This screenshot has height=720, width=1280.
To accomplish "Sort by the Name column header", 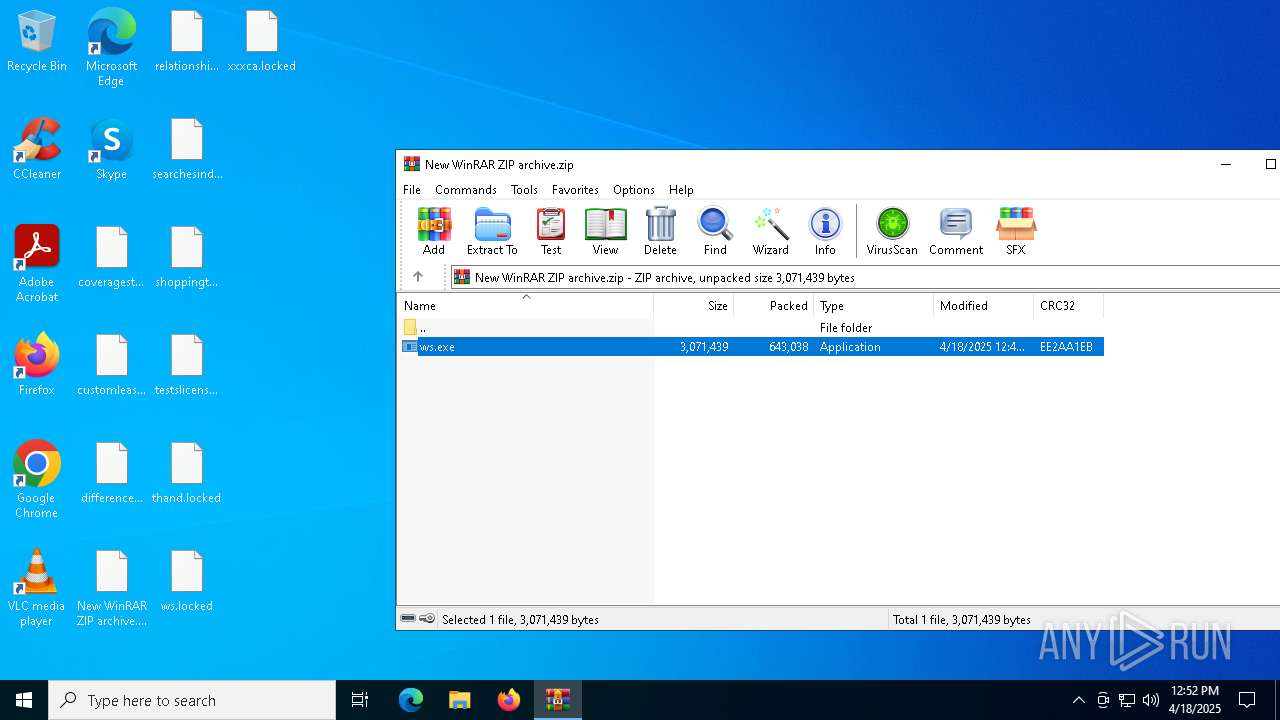I will tap(525, 306).
